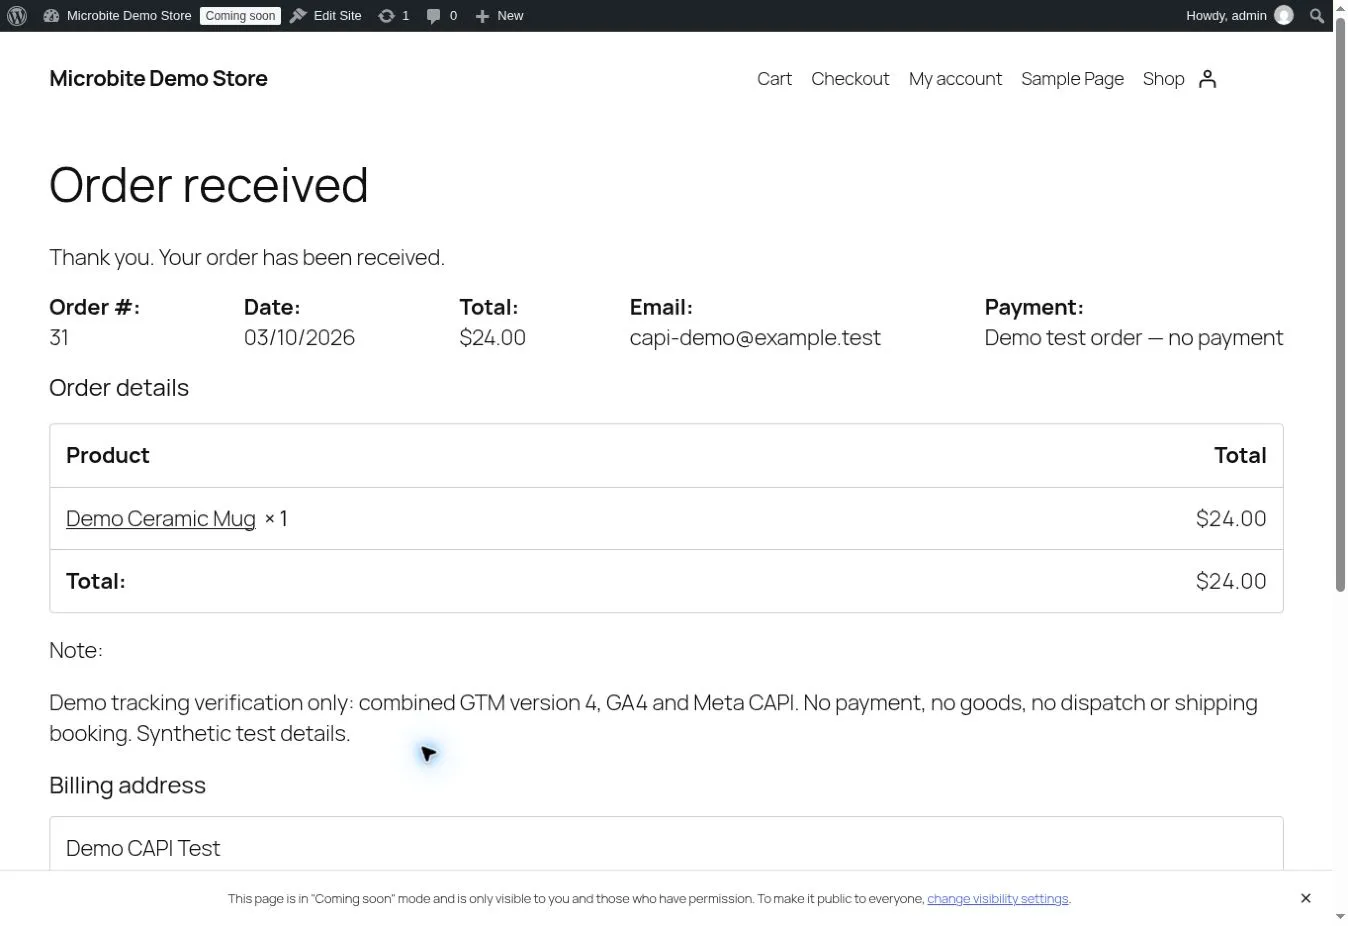Screen dimensions: 1348x926
Task: Click the Demo CAPI Test billing name
Action: coord(143,849)
